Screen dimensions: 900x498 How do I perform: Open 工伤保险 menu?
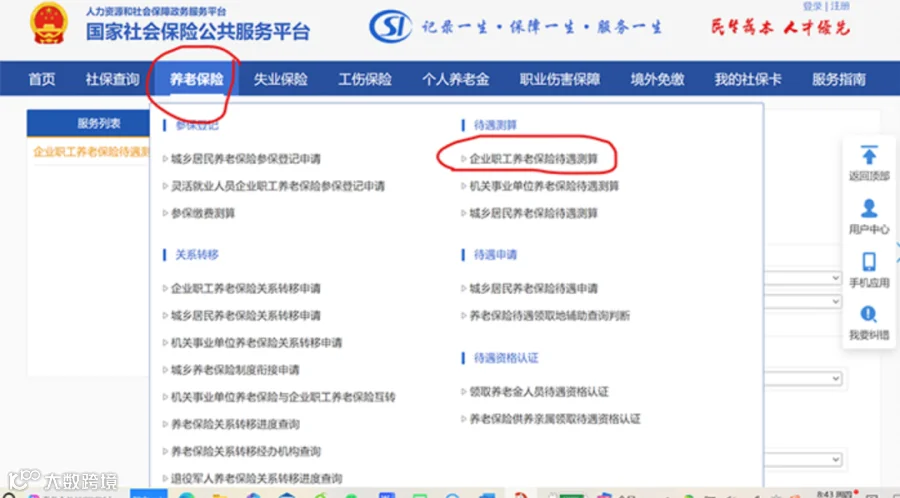click(364, 79)
